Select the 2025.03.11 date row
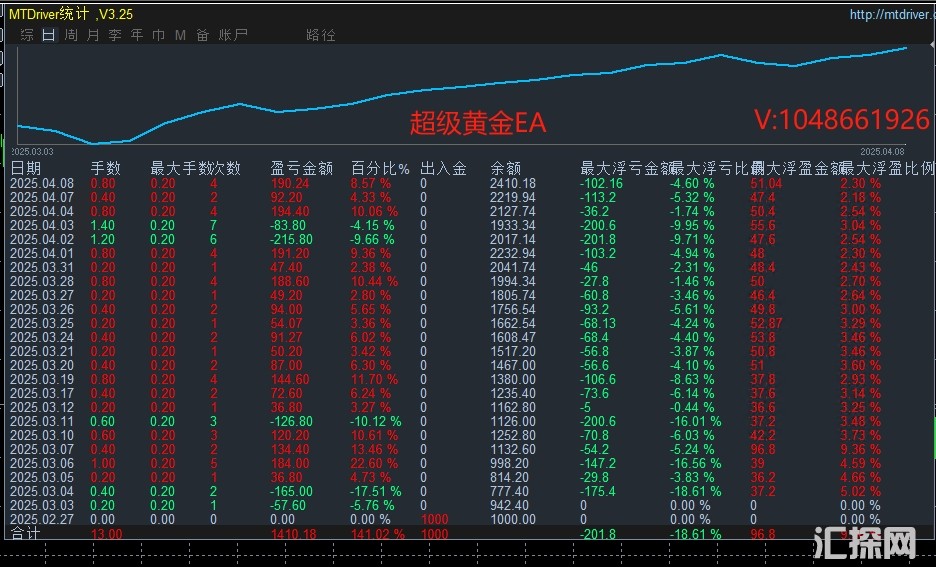 click(42, 421)
